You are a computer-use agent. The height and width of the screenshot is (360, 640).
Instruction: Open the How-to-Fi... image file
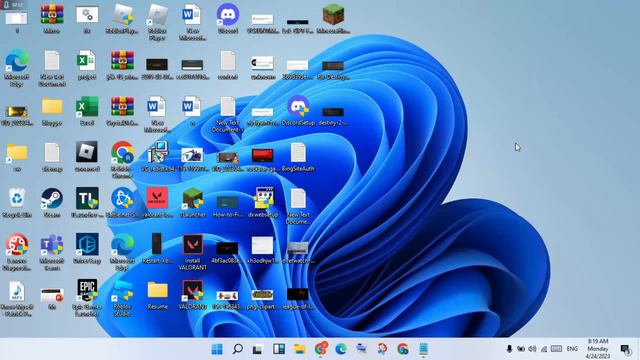point(227,202)
